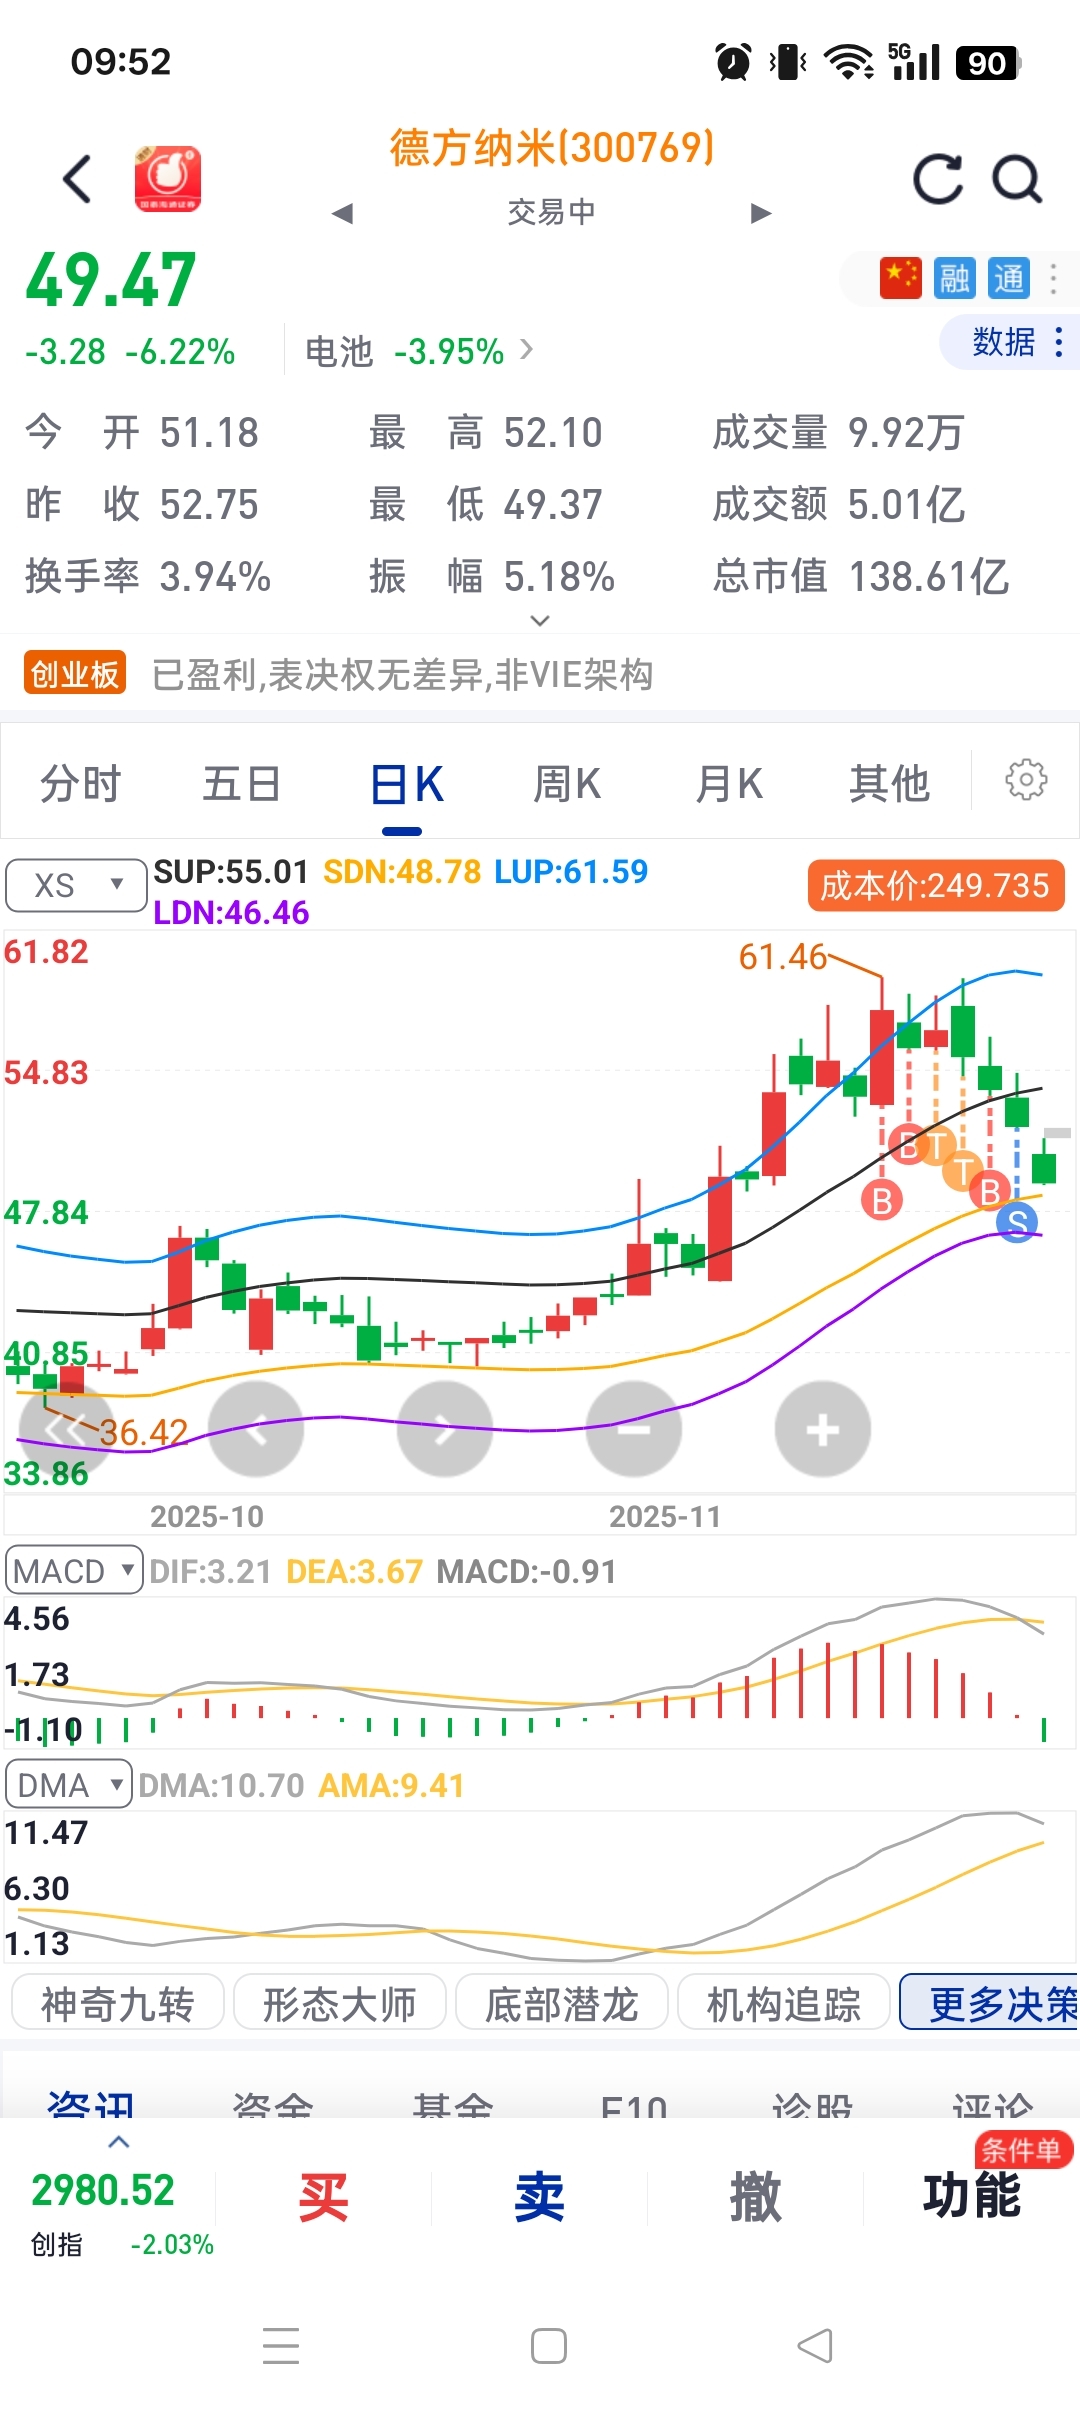Open 机构追踪 indicator button
Screen dimensions: 1080x2412
[784, 2001]
